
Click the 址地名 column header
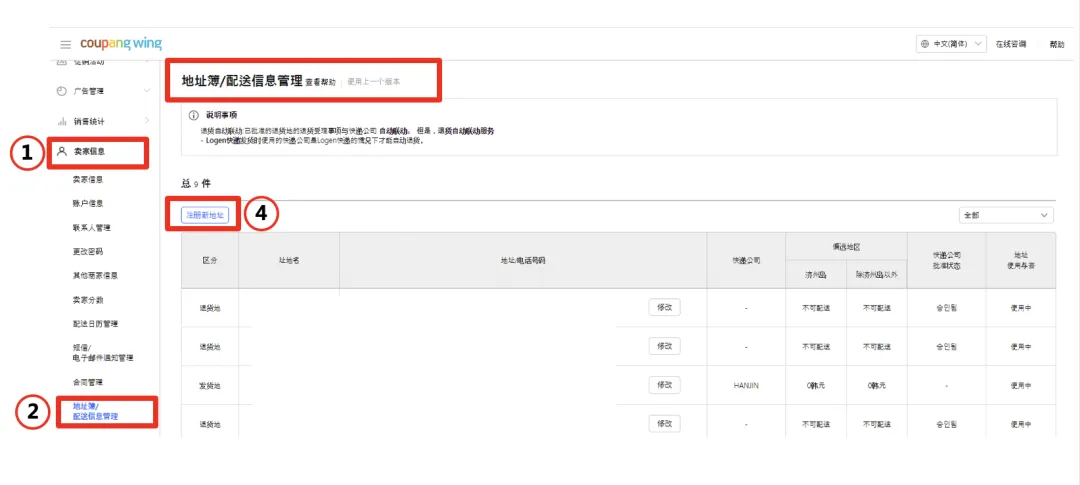[x=289, y=260]
